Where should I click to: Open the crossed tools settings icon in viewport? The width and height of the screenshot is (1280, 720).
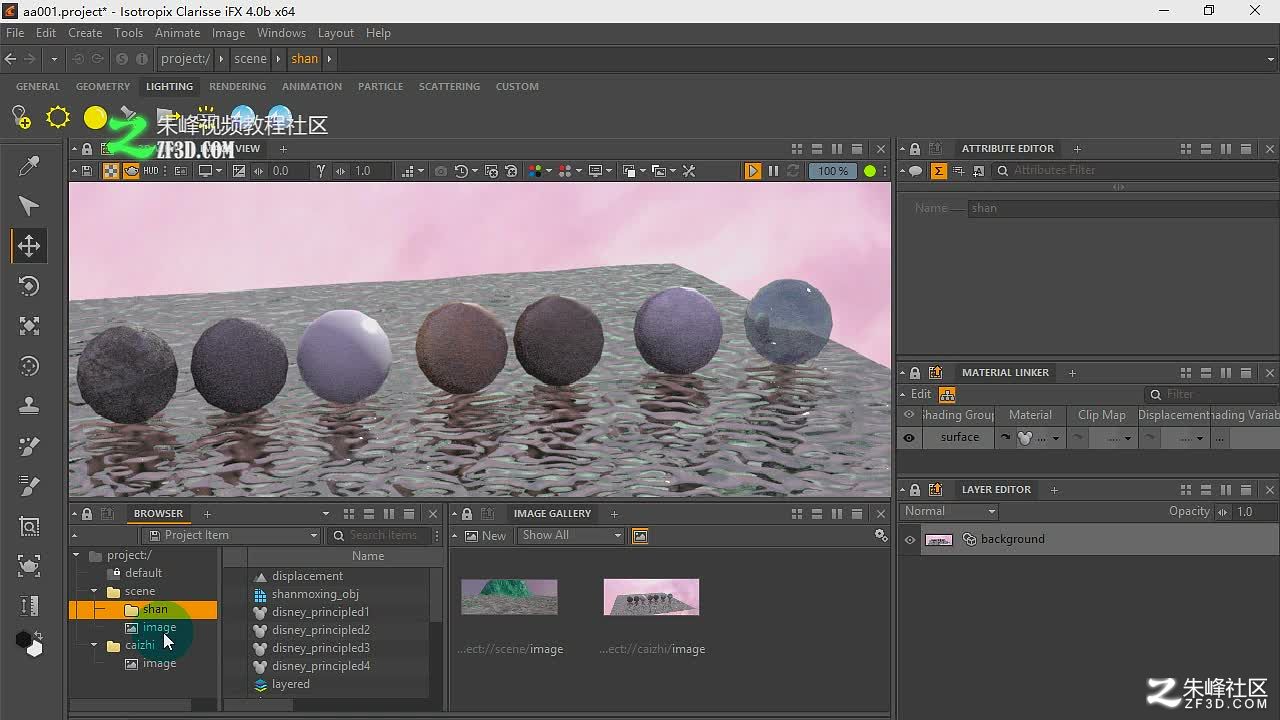[689, 171]
